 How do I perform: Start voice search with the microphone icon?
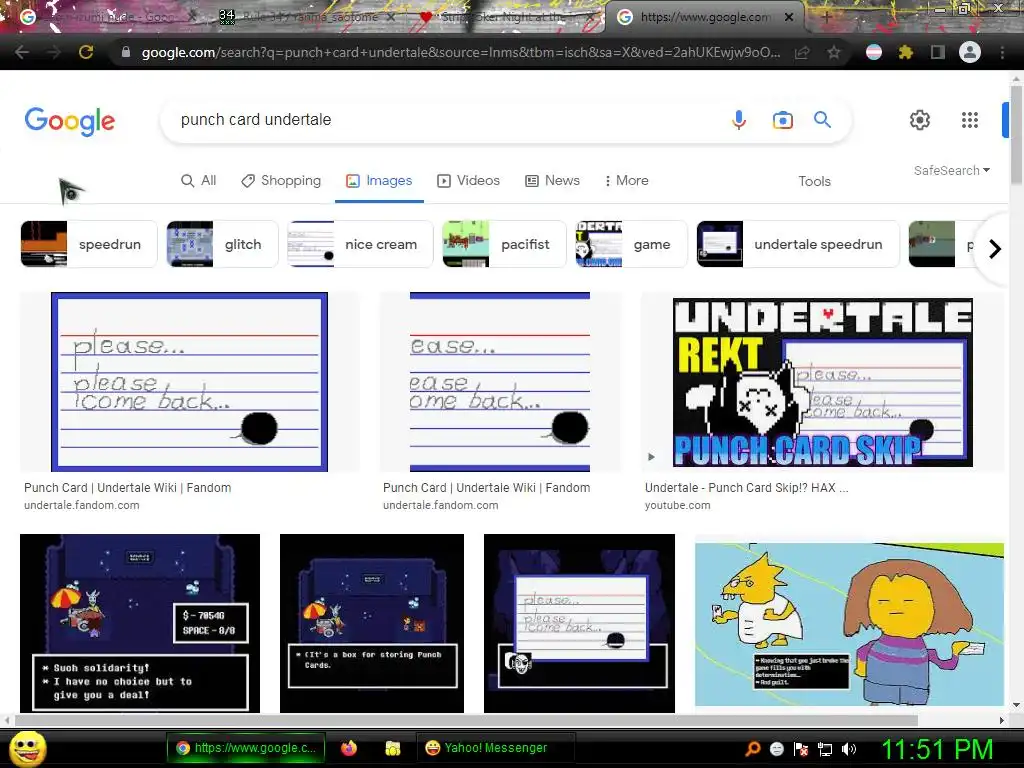(739, 120)
